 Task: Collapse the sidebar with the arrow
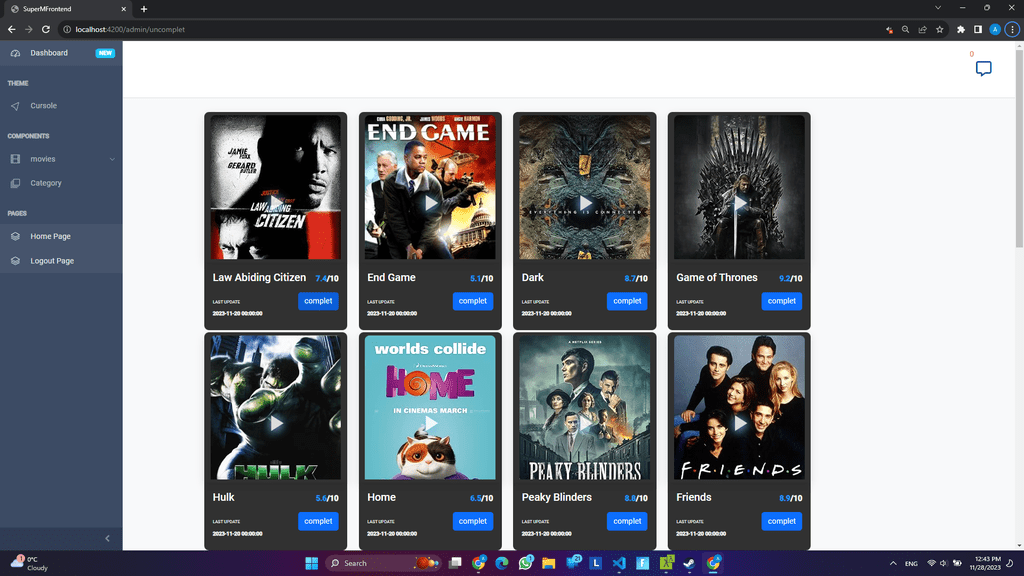coord(108,539)
